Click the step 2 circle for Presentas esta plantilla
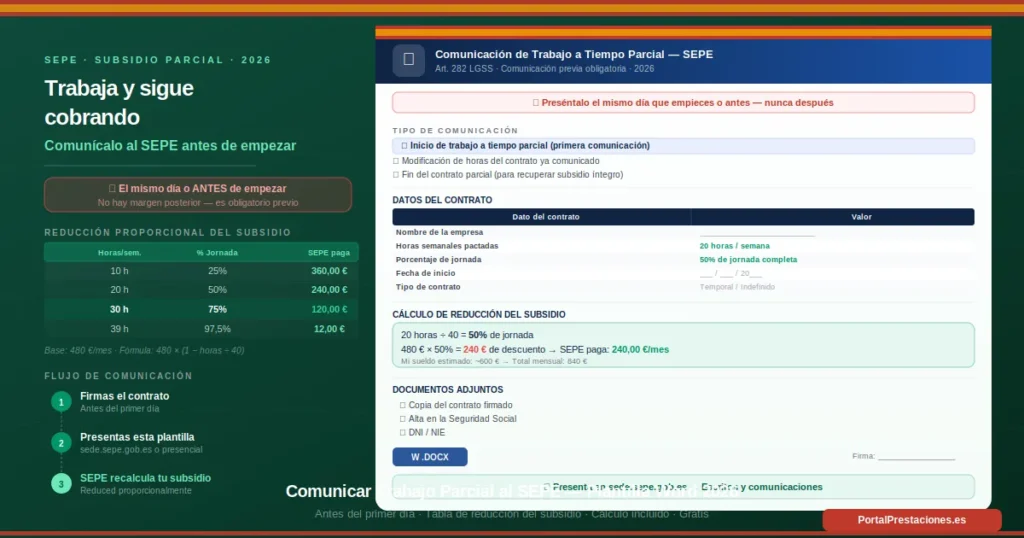Viewport: 1024px width, 538px height. tap(61, 443)
